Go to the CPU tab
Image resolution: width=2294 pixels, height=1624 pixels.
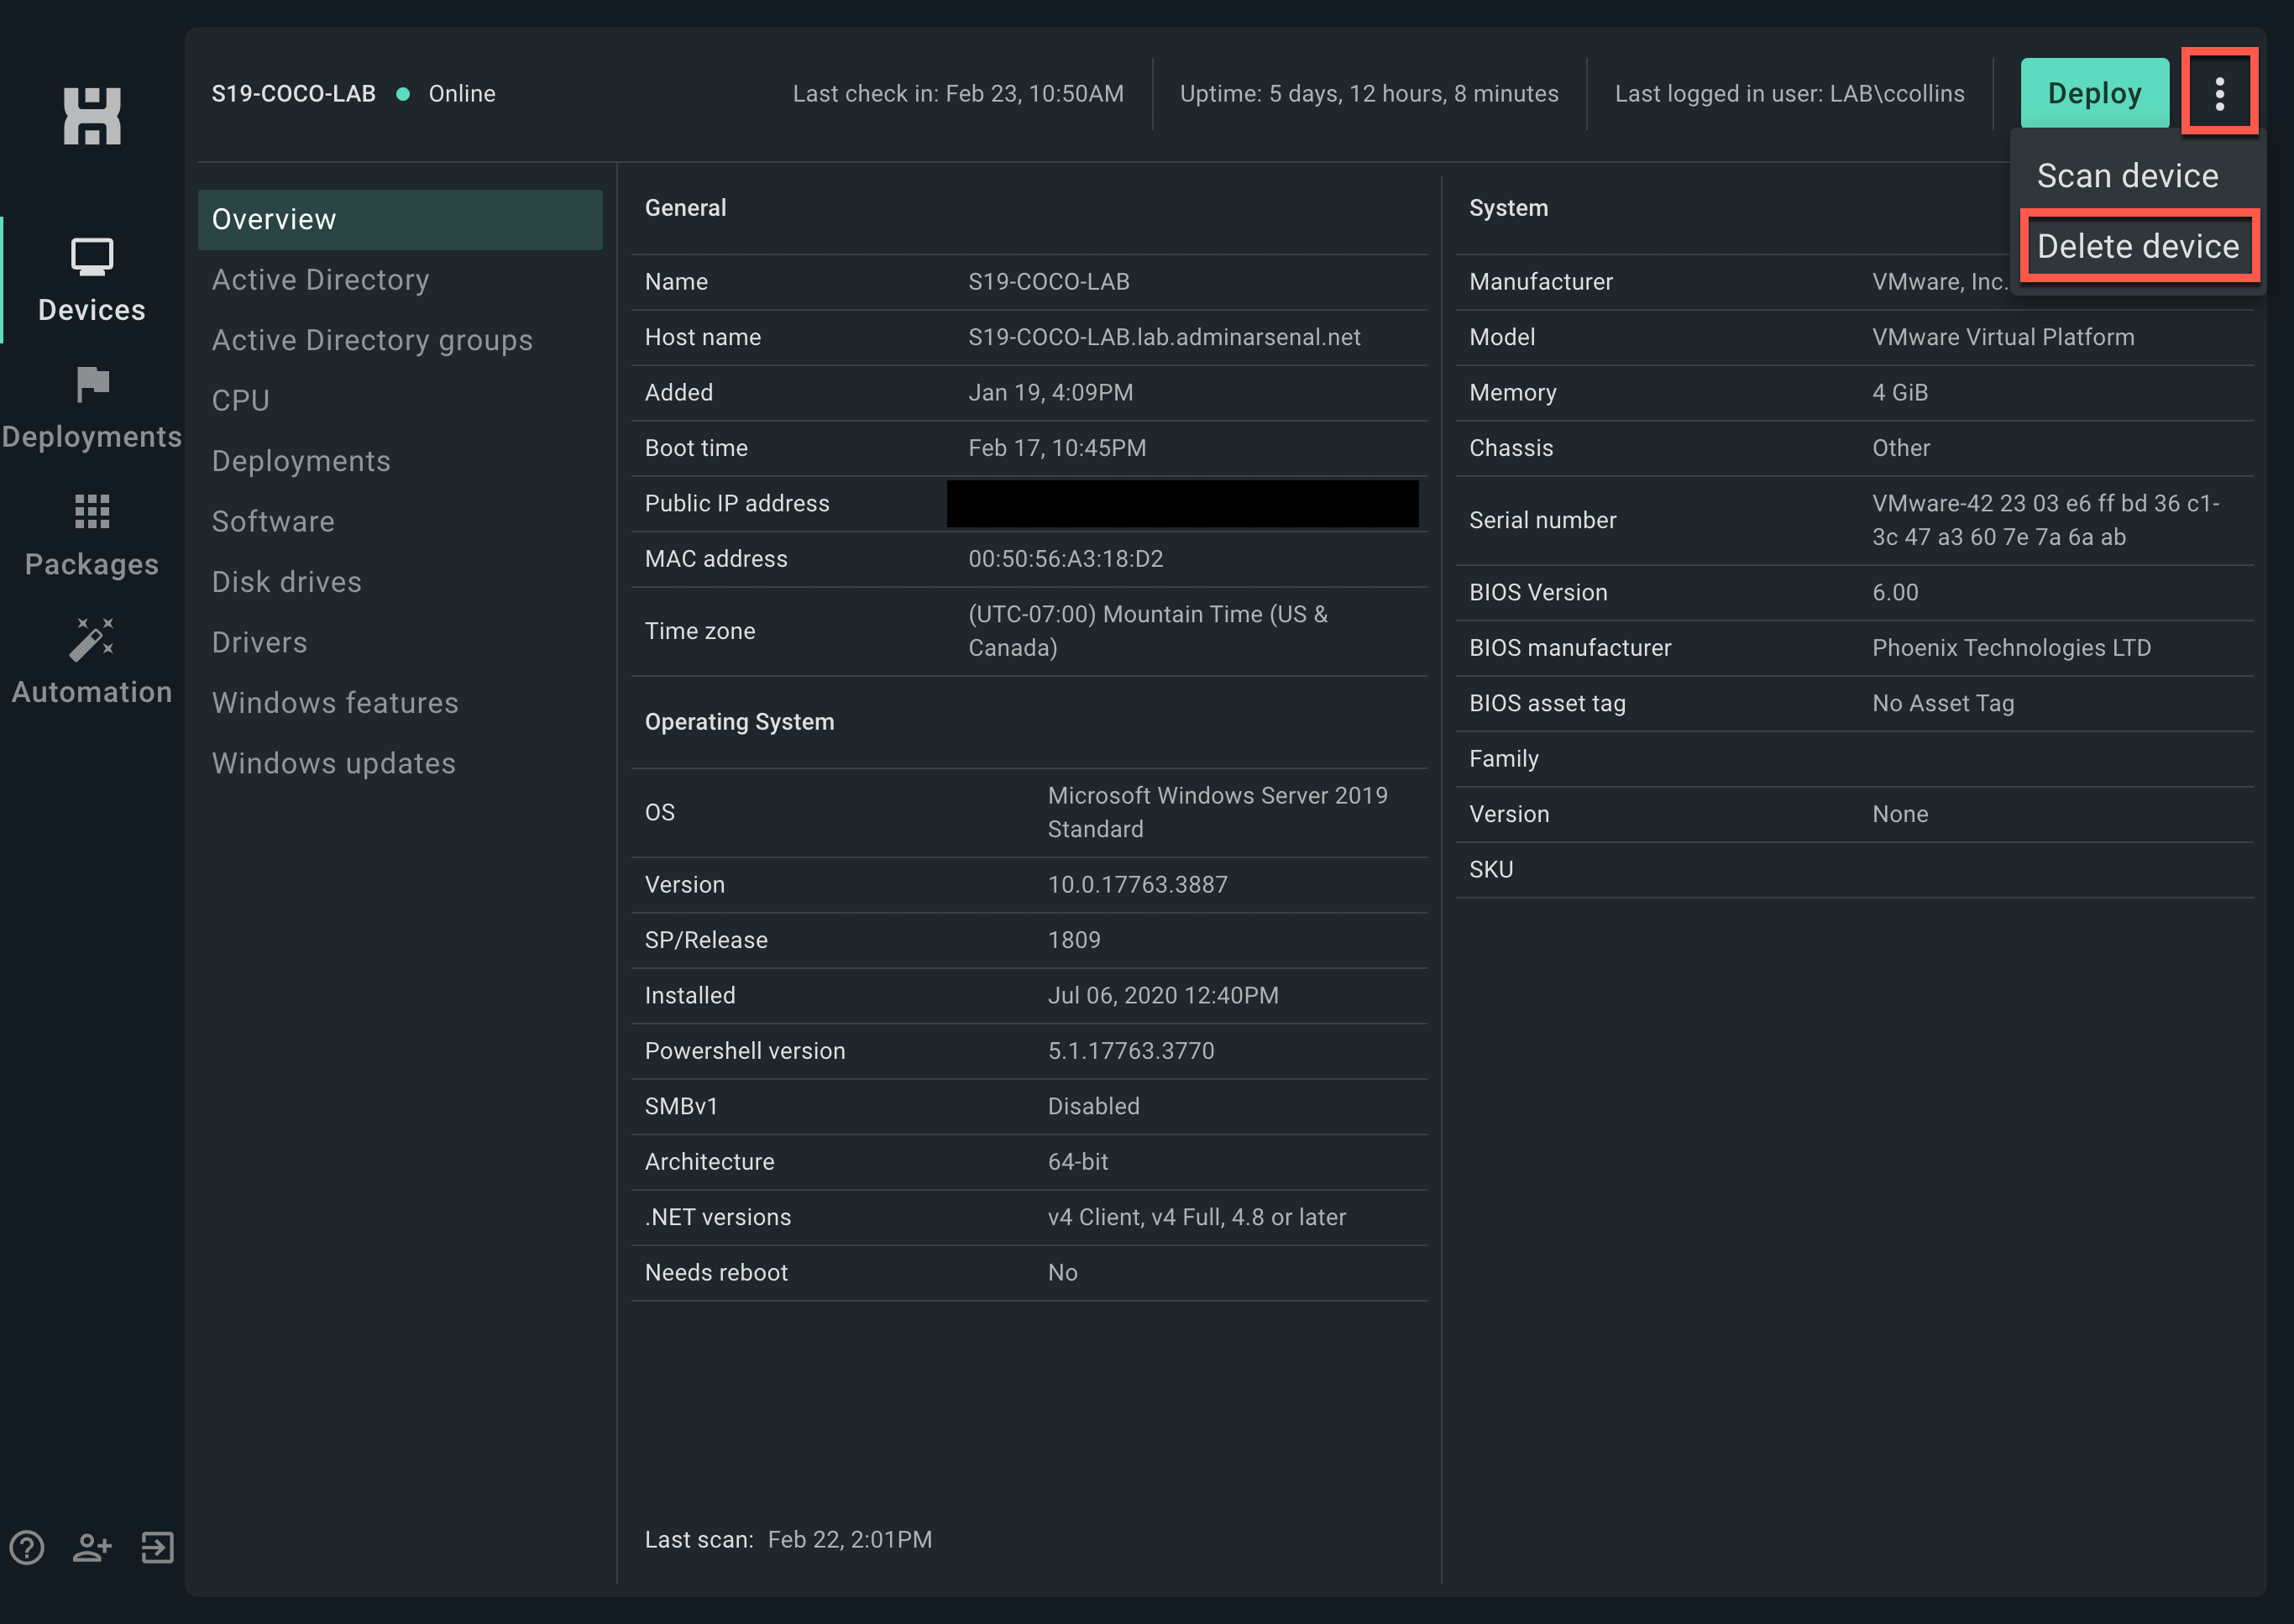(x=241, y=400)
